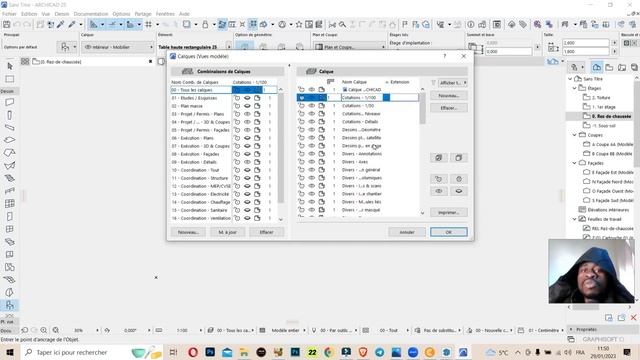Toggle lock icon of Cotations - 1/50 layer
The height and width of the screenshot is (360, 640).
point(301,106)
